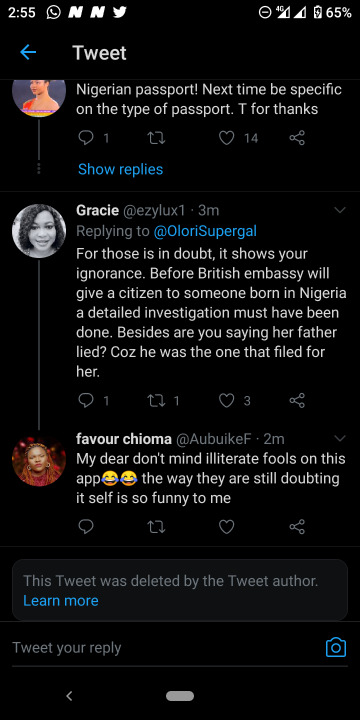
Task: Expand Show replies thread
Action: point(120,169)
